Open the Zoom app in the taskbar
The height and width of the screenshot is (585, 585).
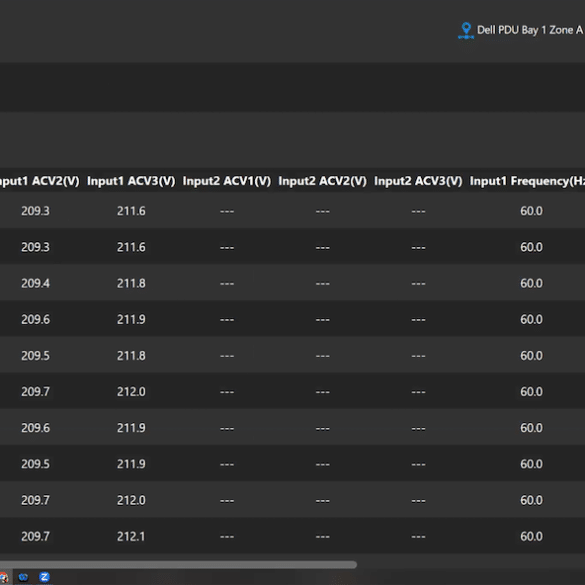(44, 577)
